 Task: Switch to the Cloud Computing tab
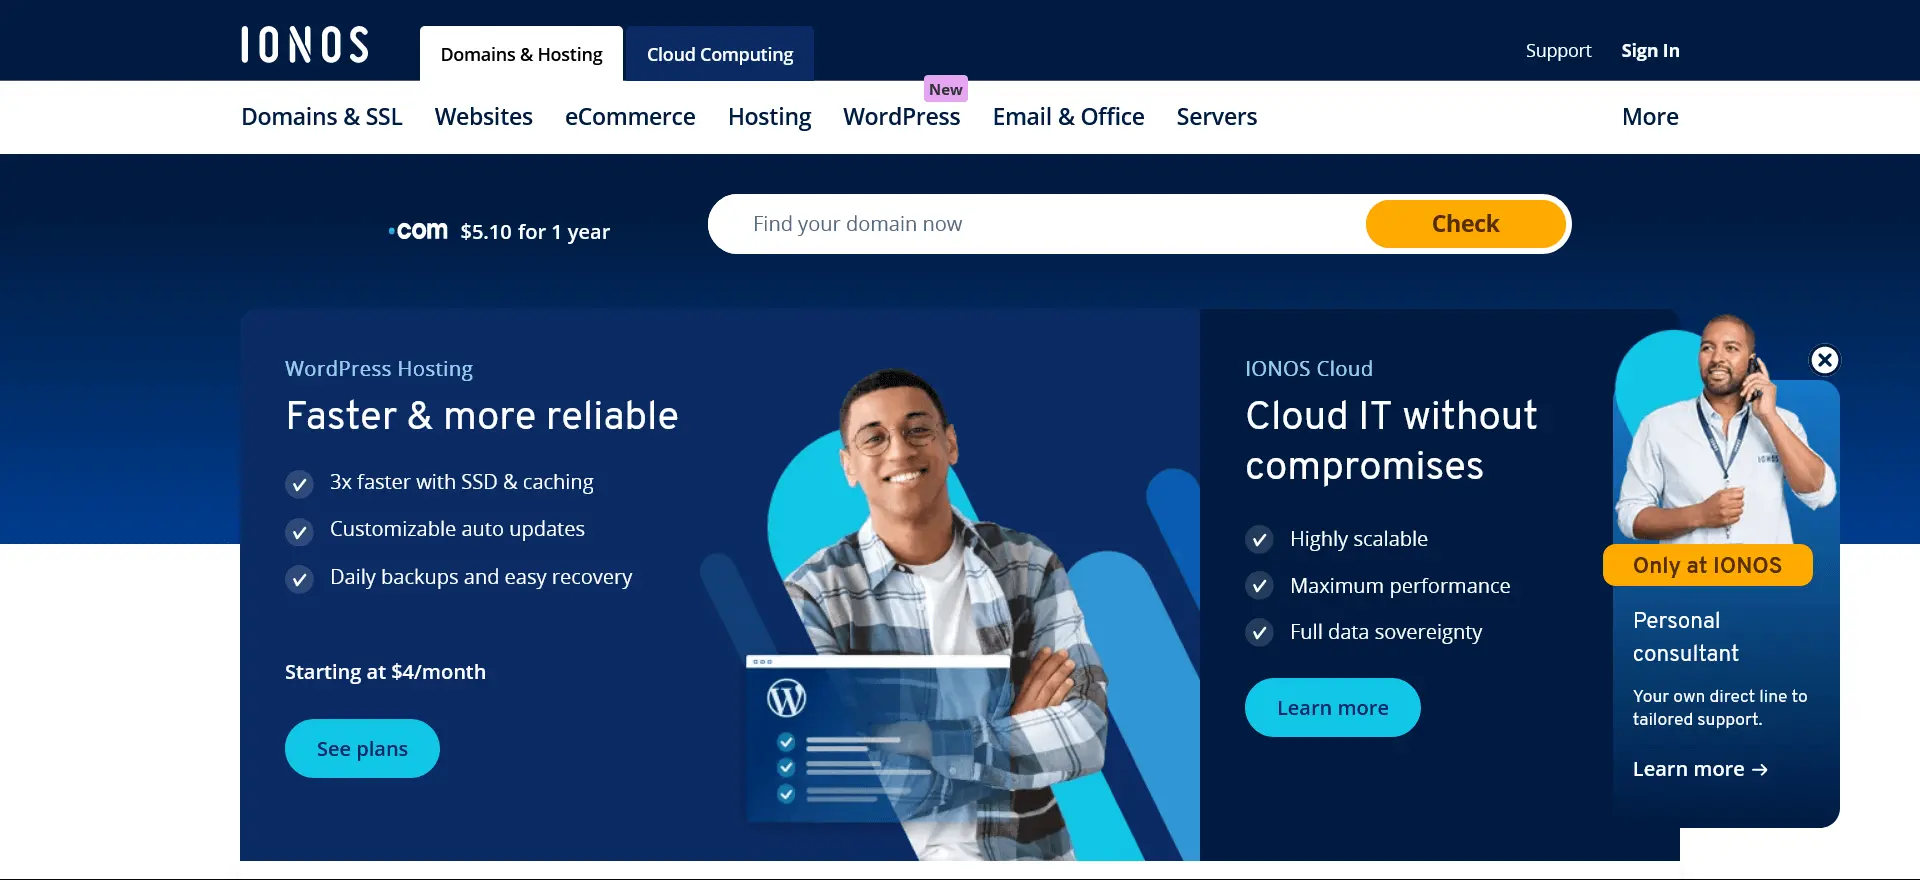tap(720, 54)
